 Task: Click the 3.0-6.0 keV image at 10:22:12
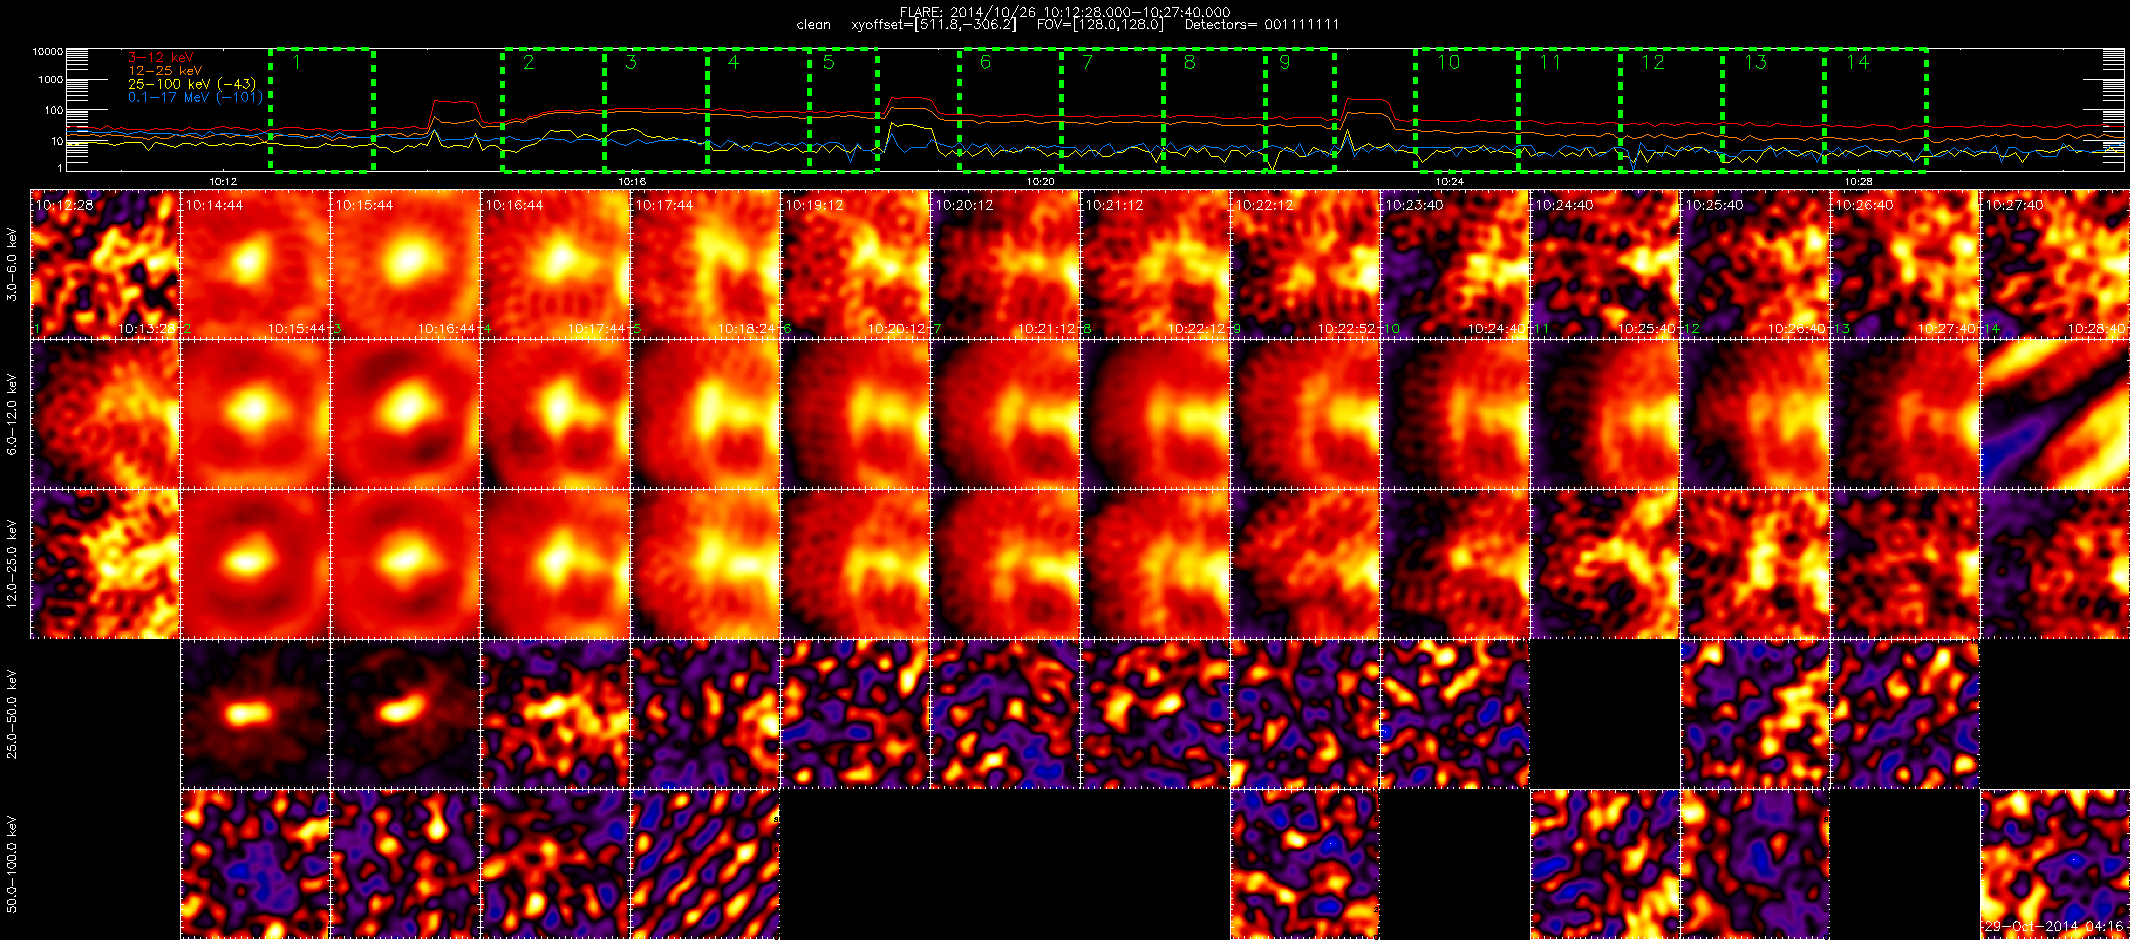tap(1305, 264)
